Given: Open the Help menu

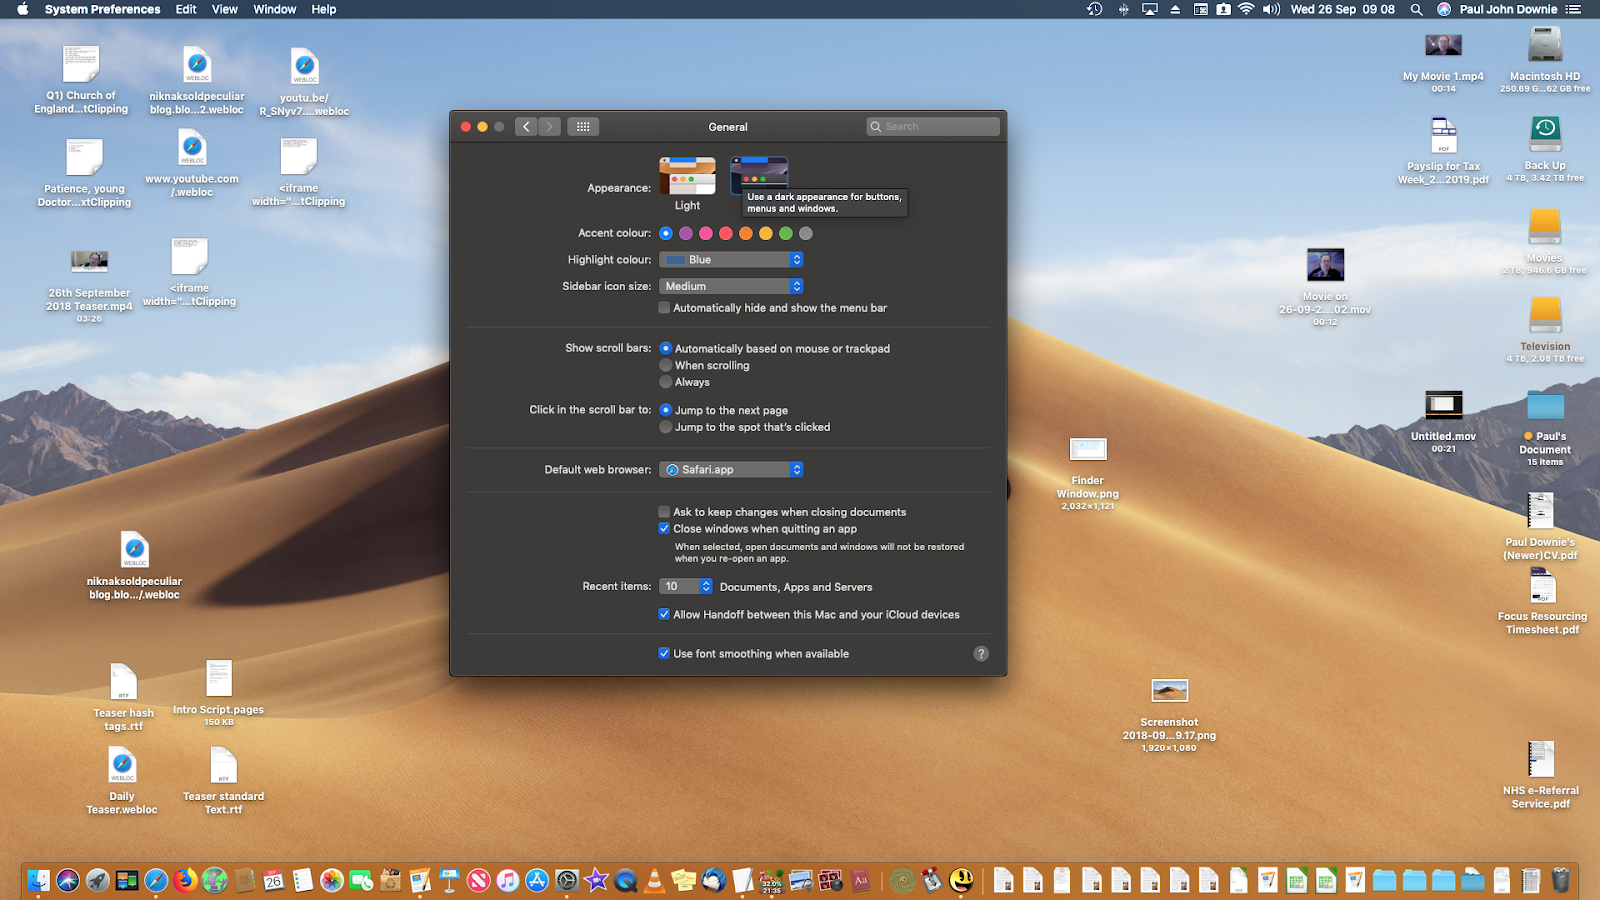Looking at the screenshot, I should pos(324,9).
